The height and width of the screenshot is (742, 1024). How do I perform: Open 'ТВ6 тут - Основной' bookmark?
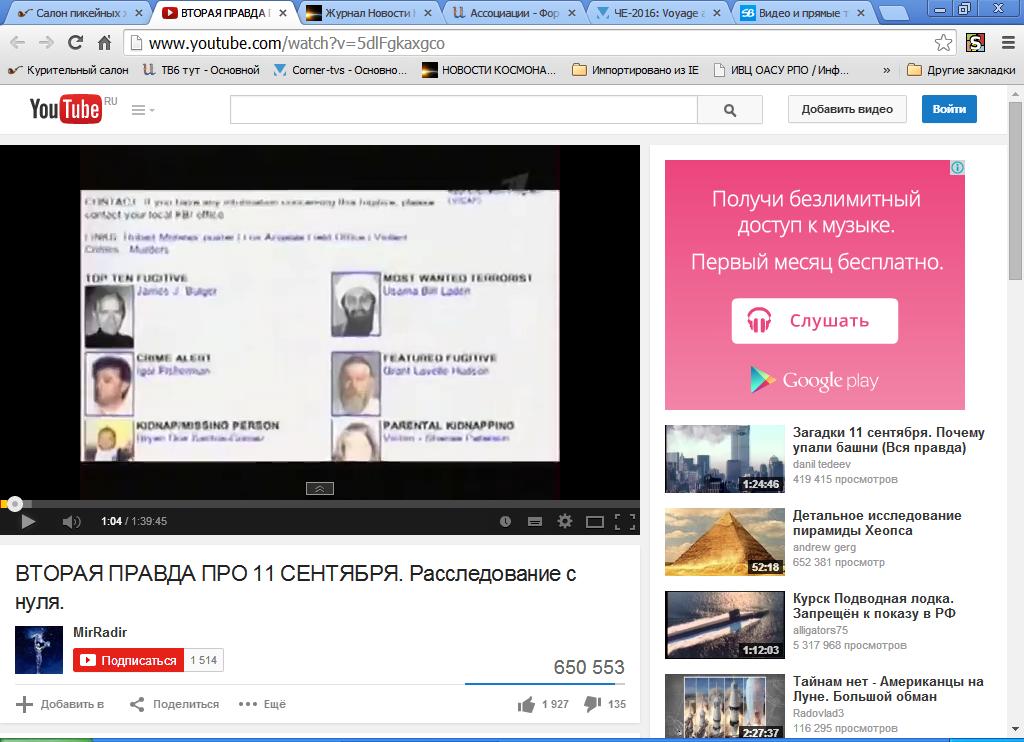click(x=201, y=70)
